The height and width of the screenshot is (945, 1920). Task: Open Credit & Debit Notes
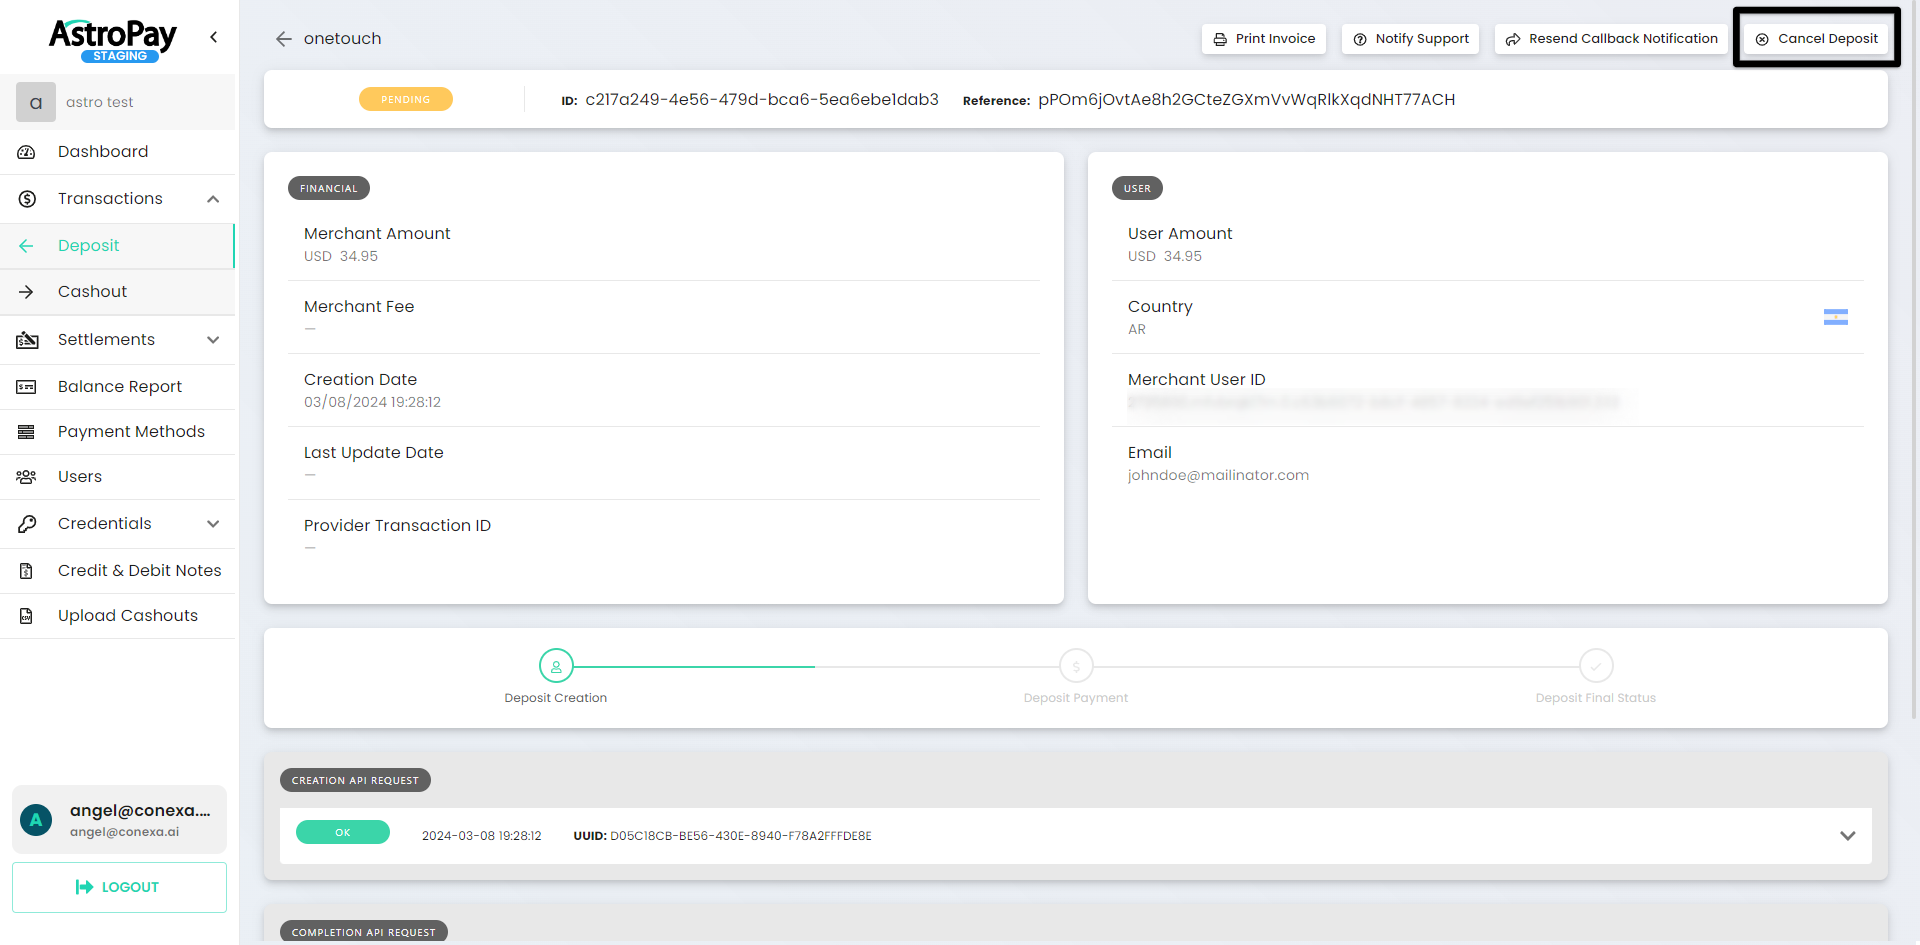click(118, 571)
